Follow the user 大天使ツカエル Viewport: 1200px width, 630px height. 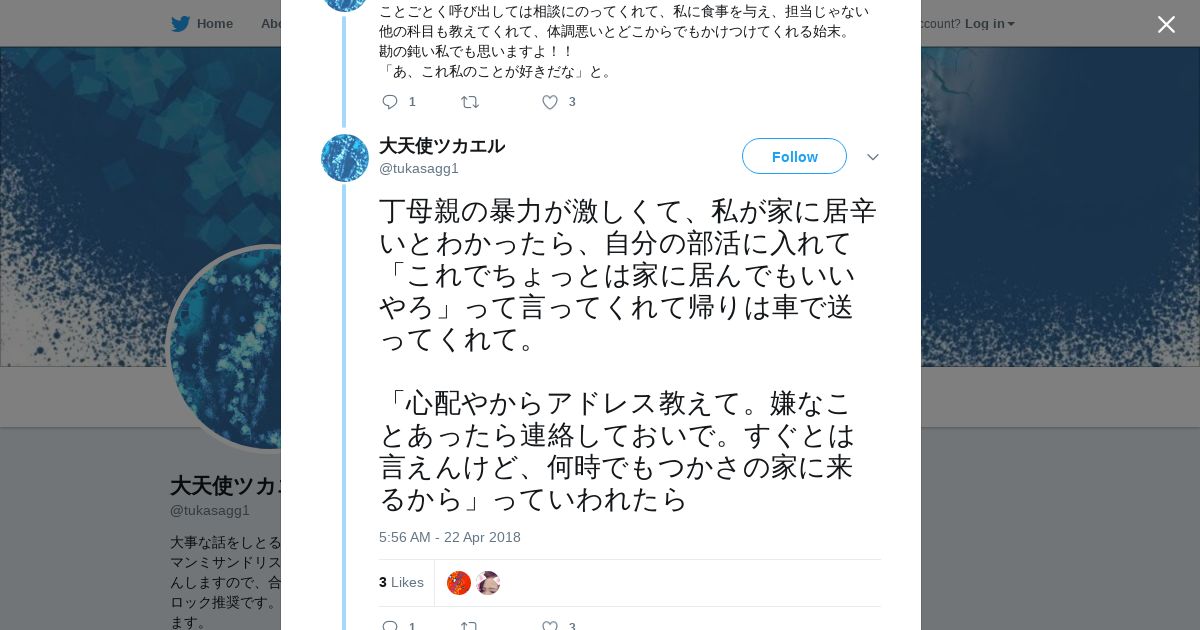point(794,157)
